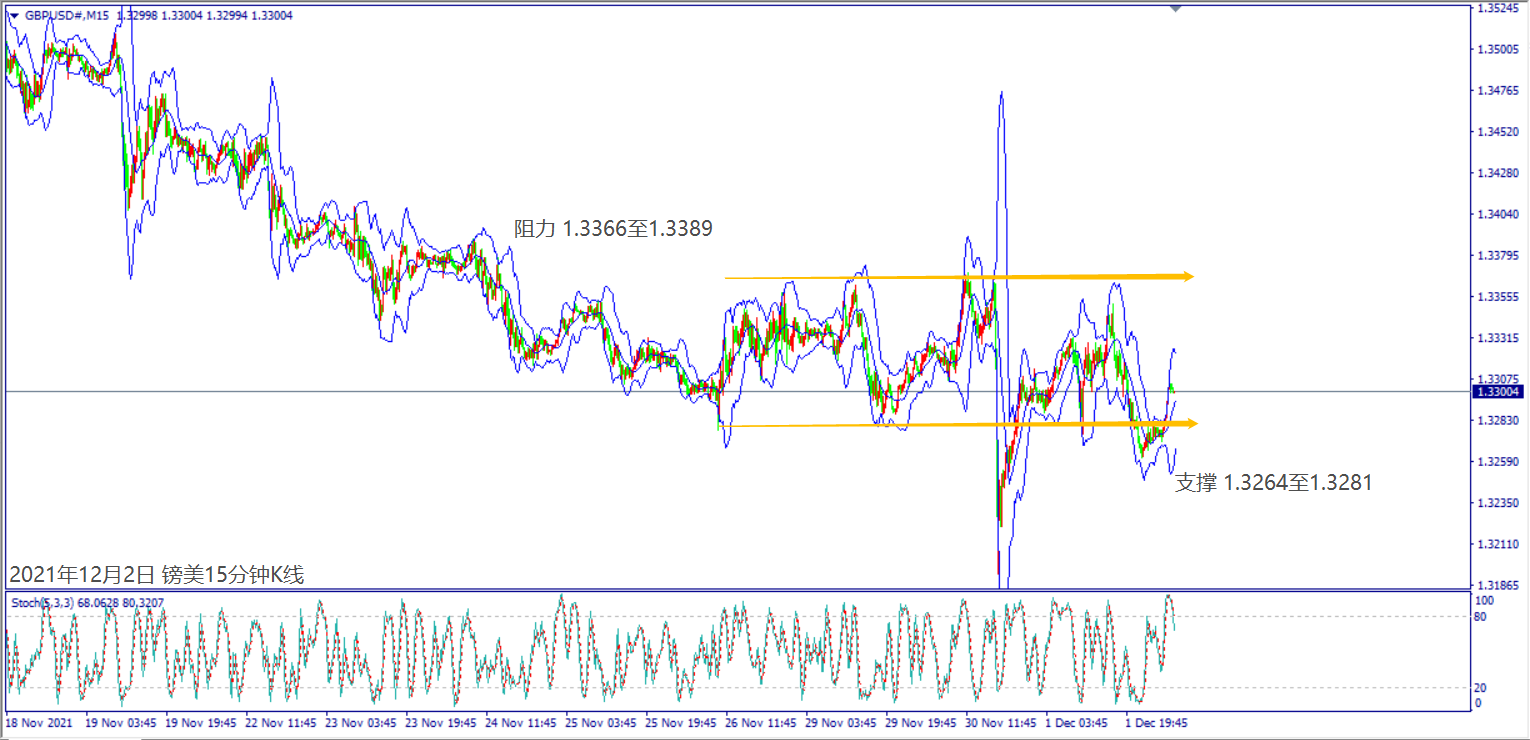Click time axis label 23 Nov 03:45
The height and width of the screenshot is (740, 1530).
point(360,722)
